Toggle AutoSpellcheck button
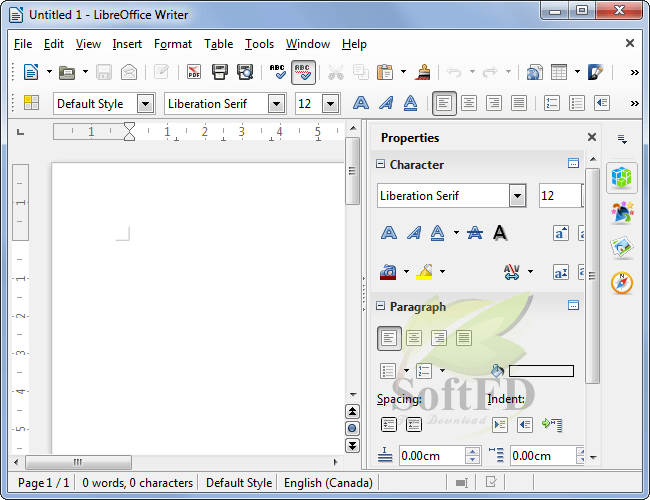The width and height of the screenshot is (650, 500). click(x=303, y=72)
